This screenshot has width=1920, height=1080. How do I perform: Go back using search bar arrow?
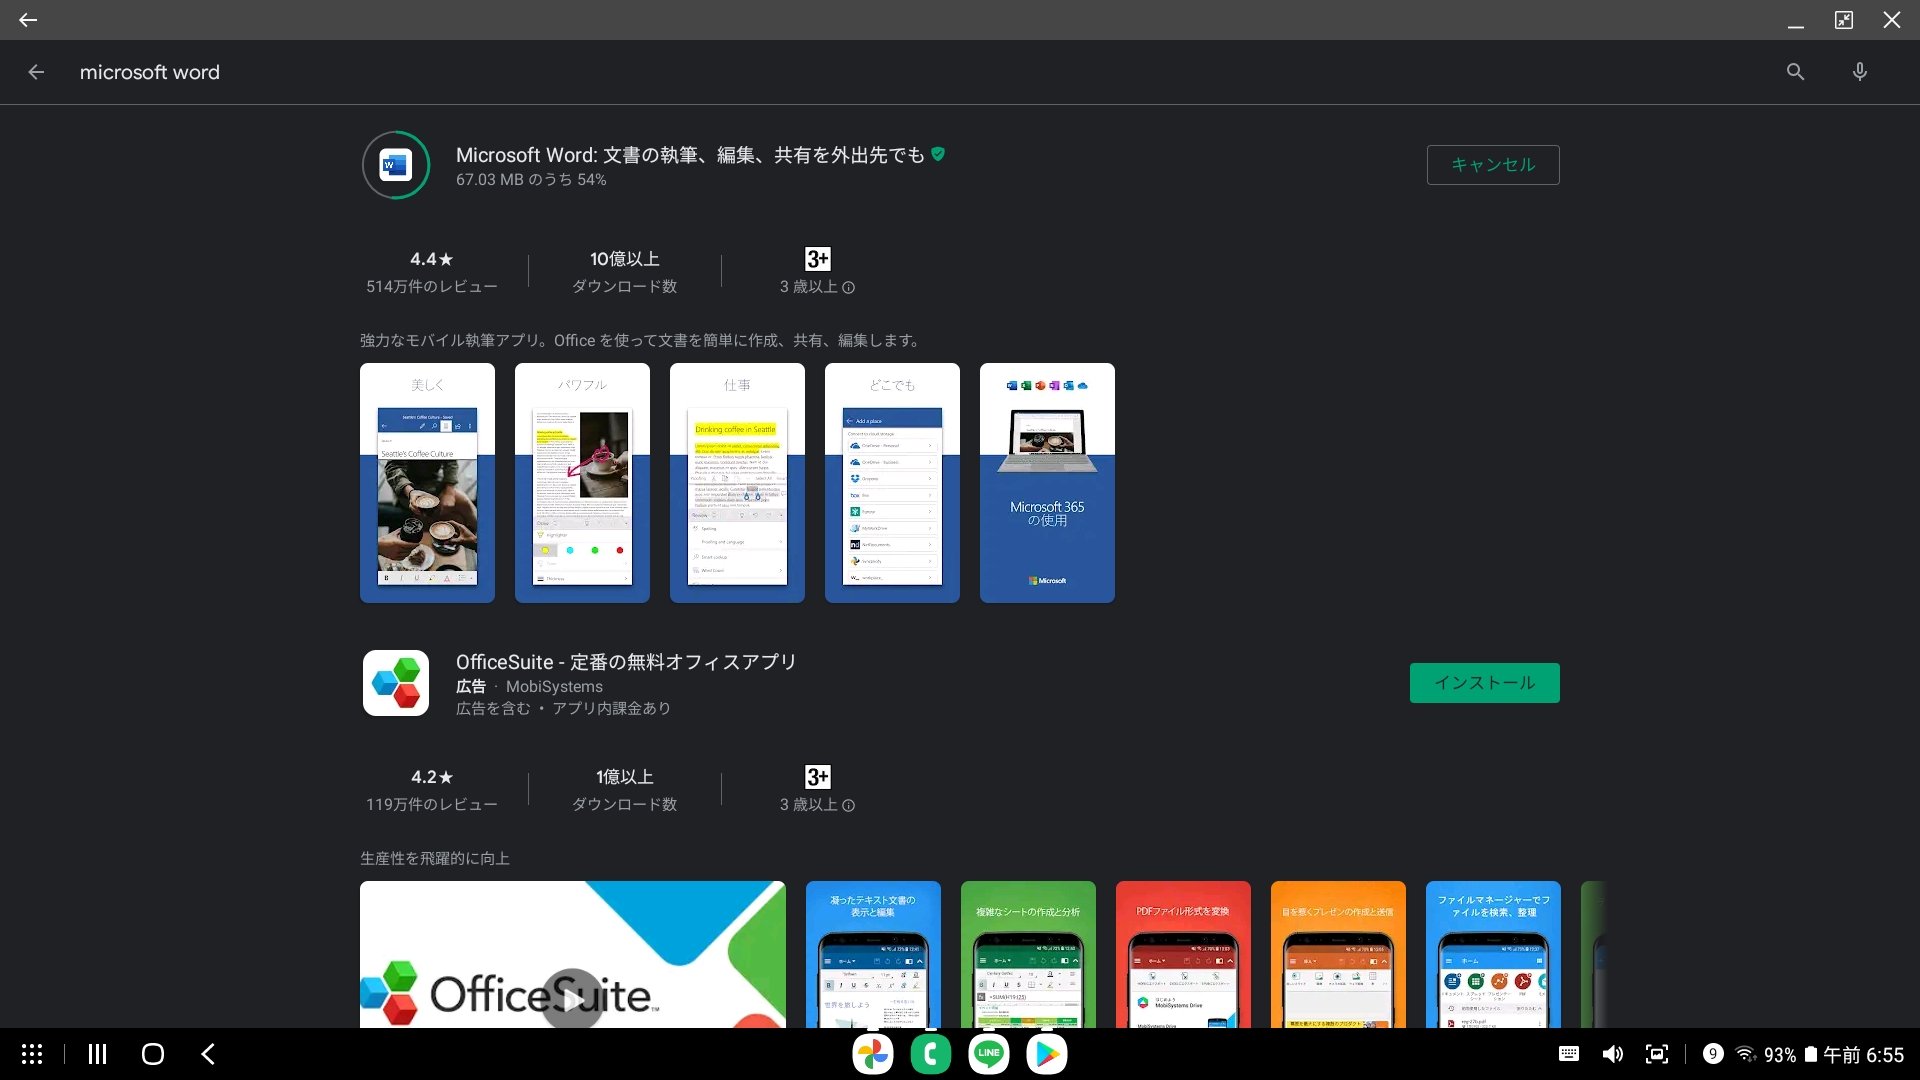pos(36,72)
